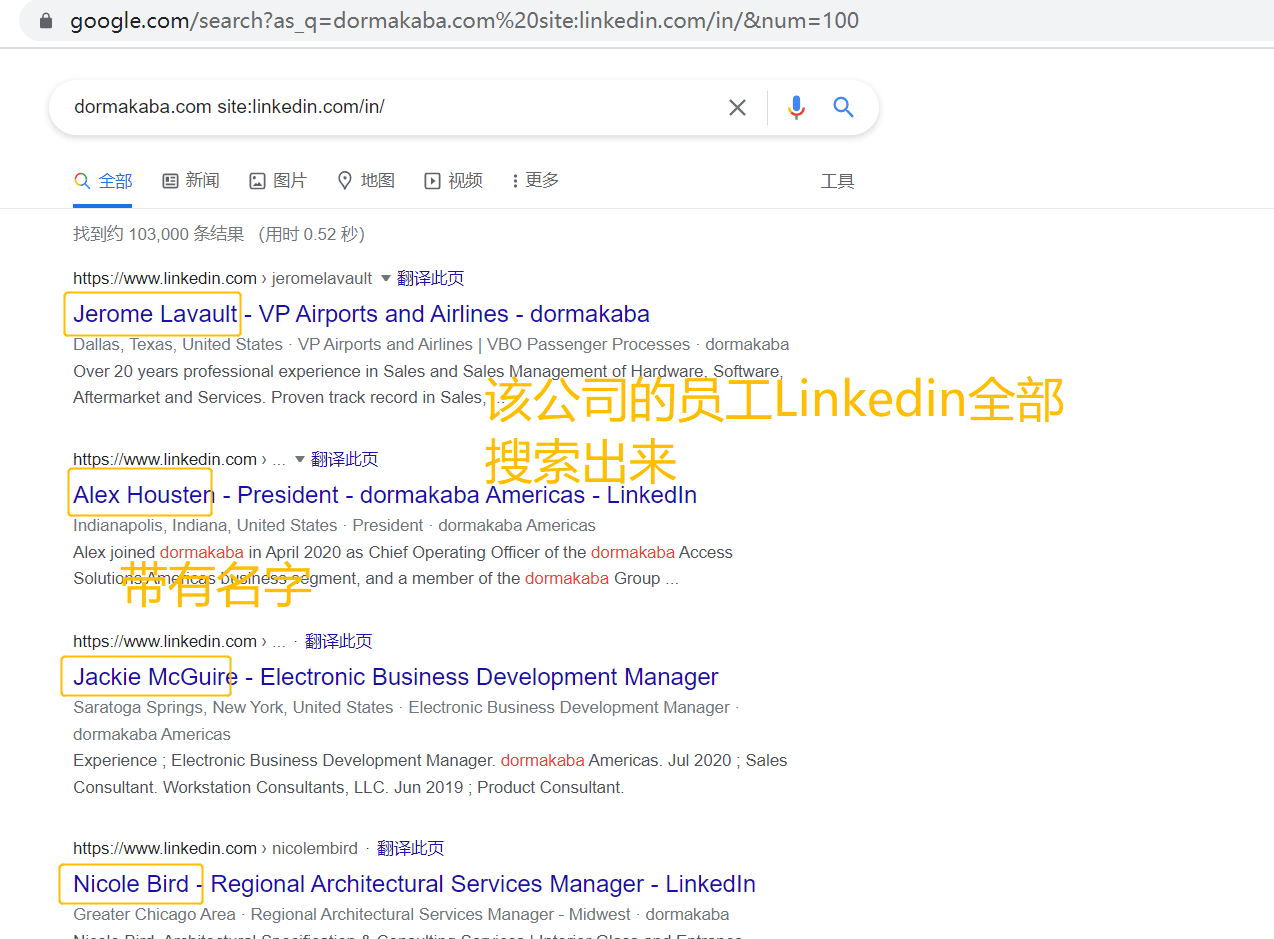Click snippet text 'Saratoga Springs, New York'
Image resolution: width=1274 pixels, height=939 pixels.
point(180,707)
